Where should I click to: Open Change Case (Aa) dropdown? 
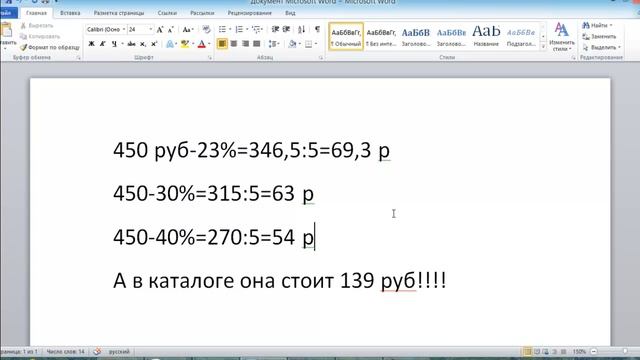click(187, 29)
